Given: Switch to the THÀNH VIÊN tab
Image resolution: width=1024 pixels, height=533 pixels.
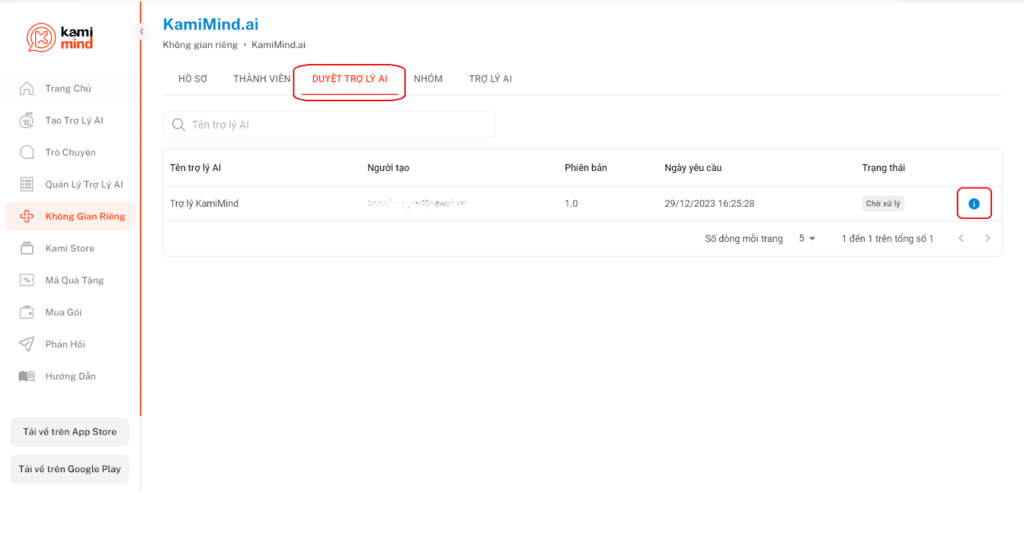Looking at the screenshot, I should [x=262, y=79].
